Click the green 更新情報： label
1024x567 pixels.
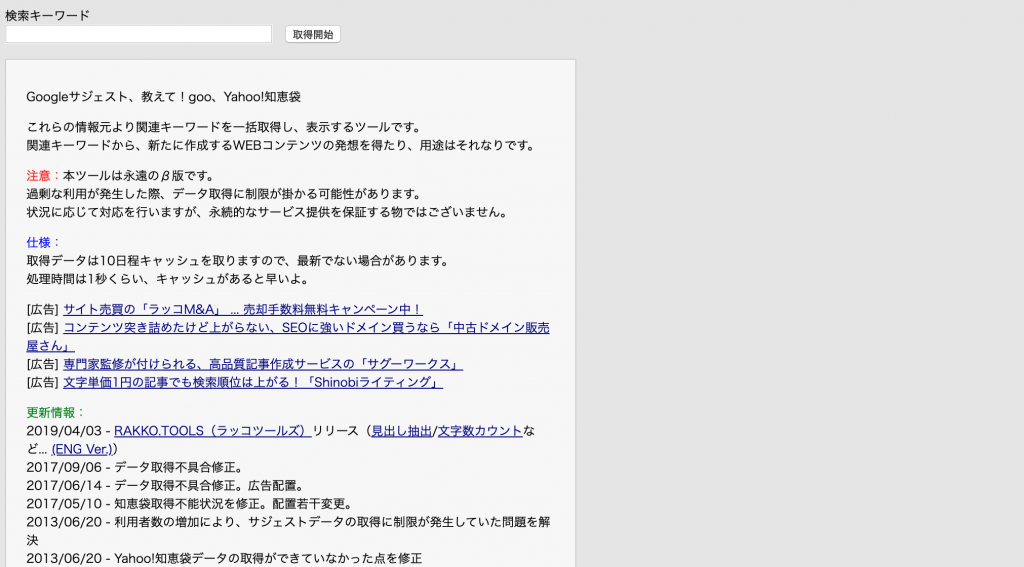(56, 412)
